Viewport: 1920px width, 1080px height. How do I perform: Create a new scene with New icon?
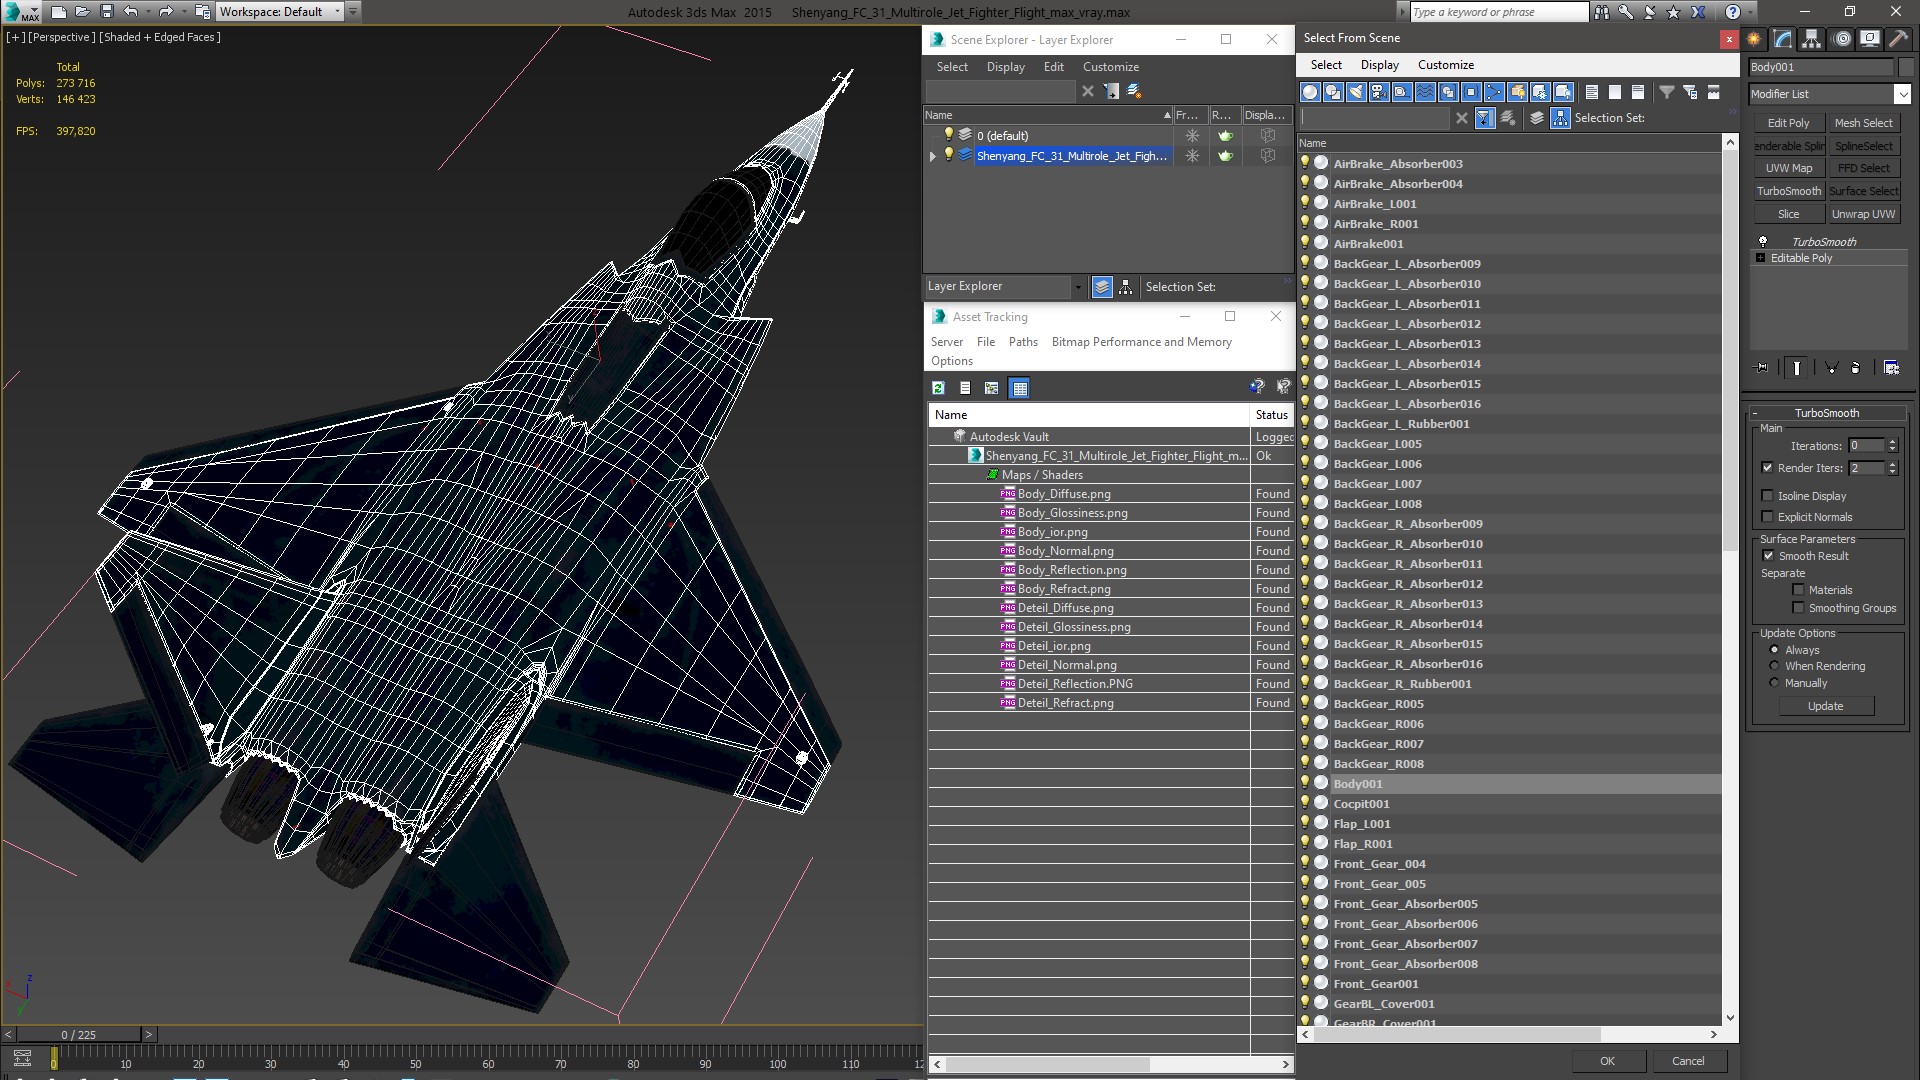coord(58,12)
